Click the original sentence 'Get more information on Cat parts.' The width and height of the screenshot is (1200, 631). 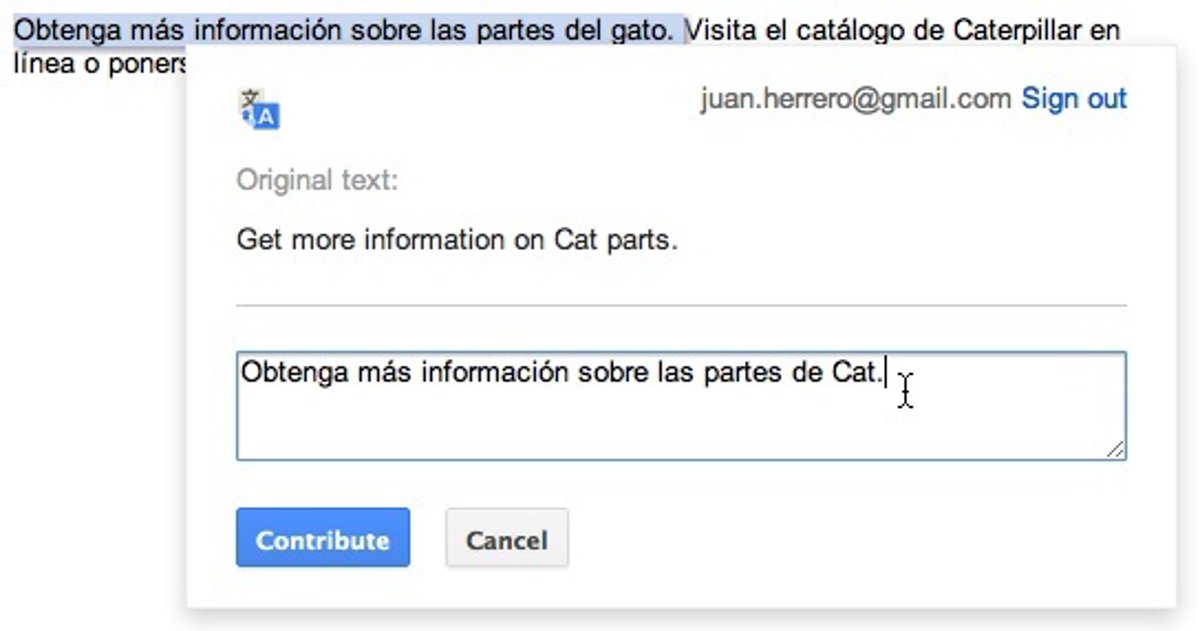pyautogui.click(x=457, y=241)
